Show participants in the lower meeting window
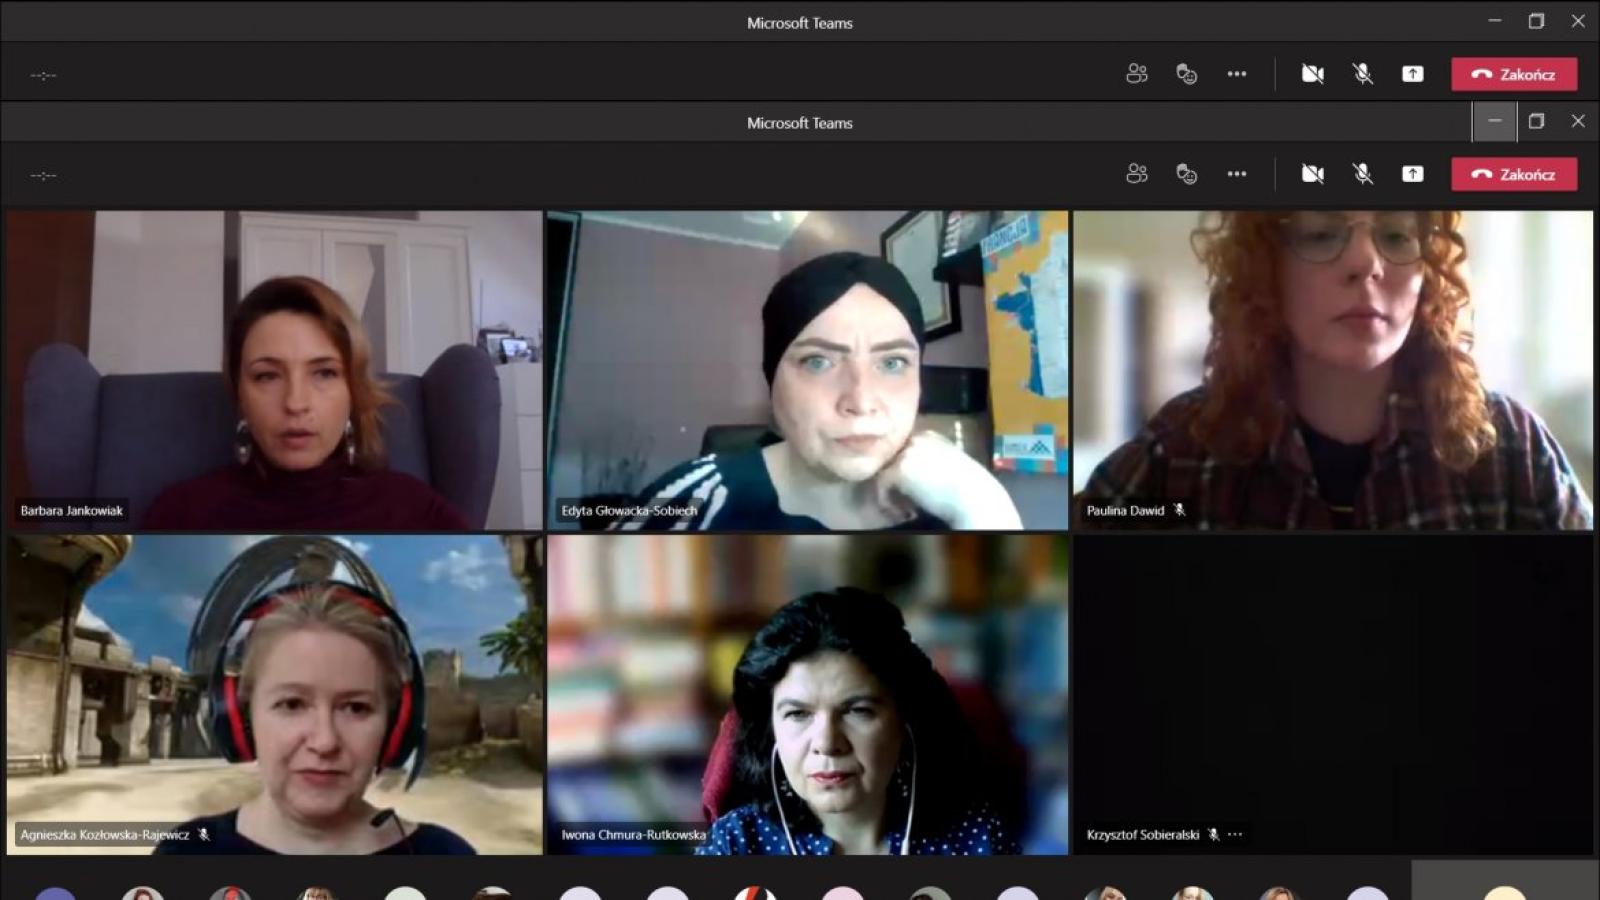 [1136, 173]
